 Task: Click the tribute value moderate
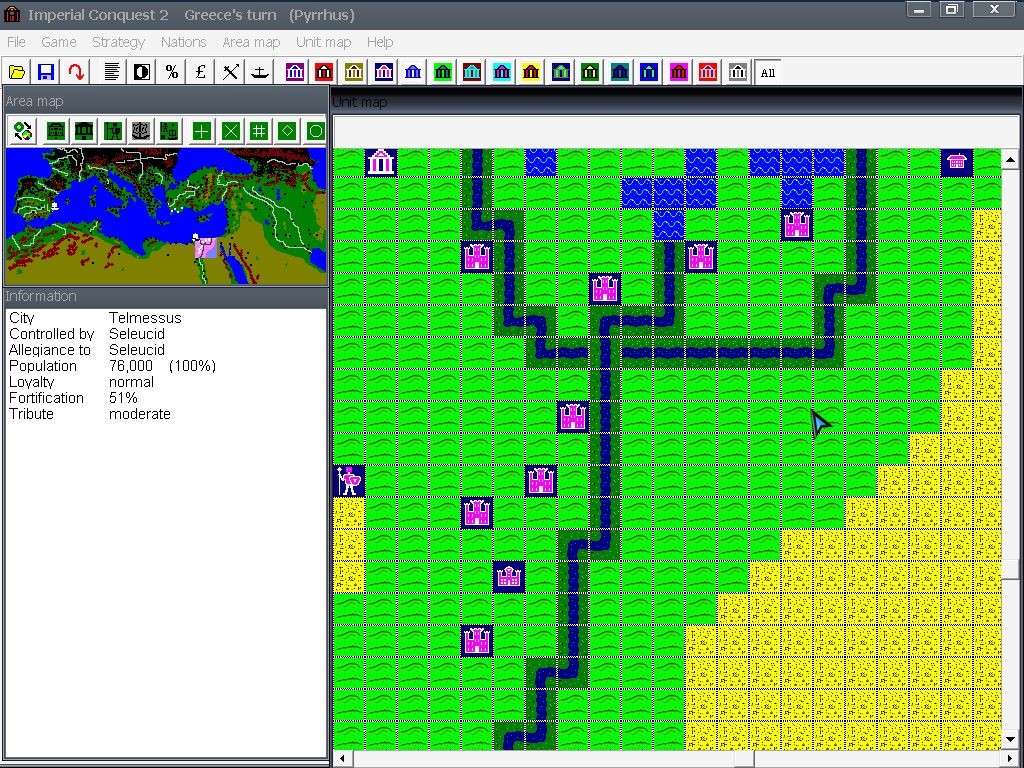(140, 414)
